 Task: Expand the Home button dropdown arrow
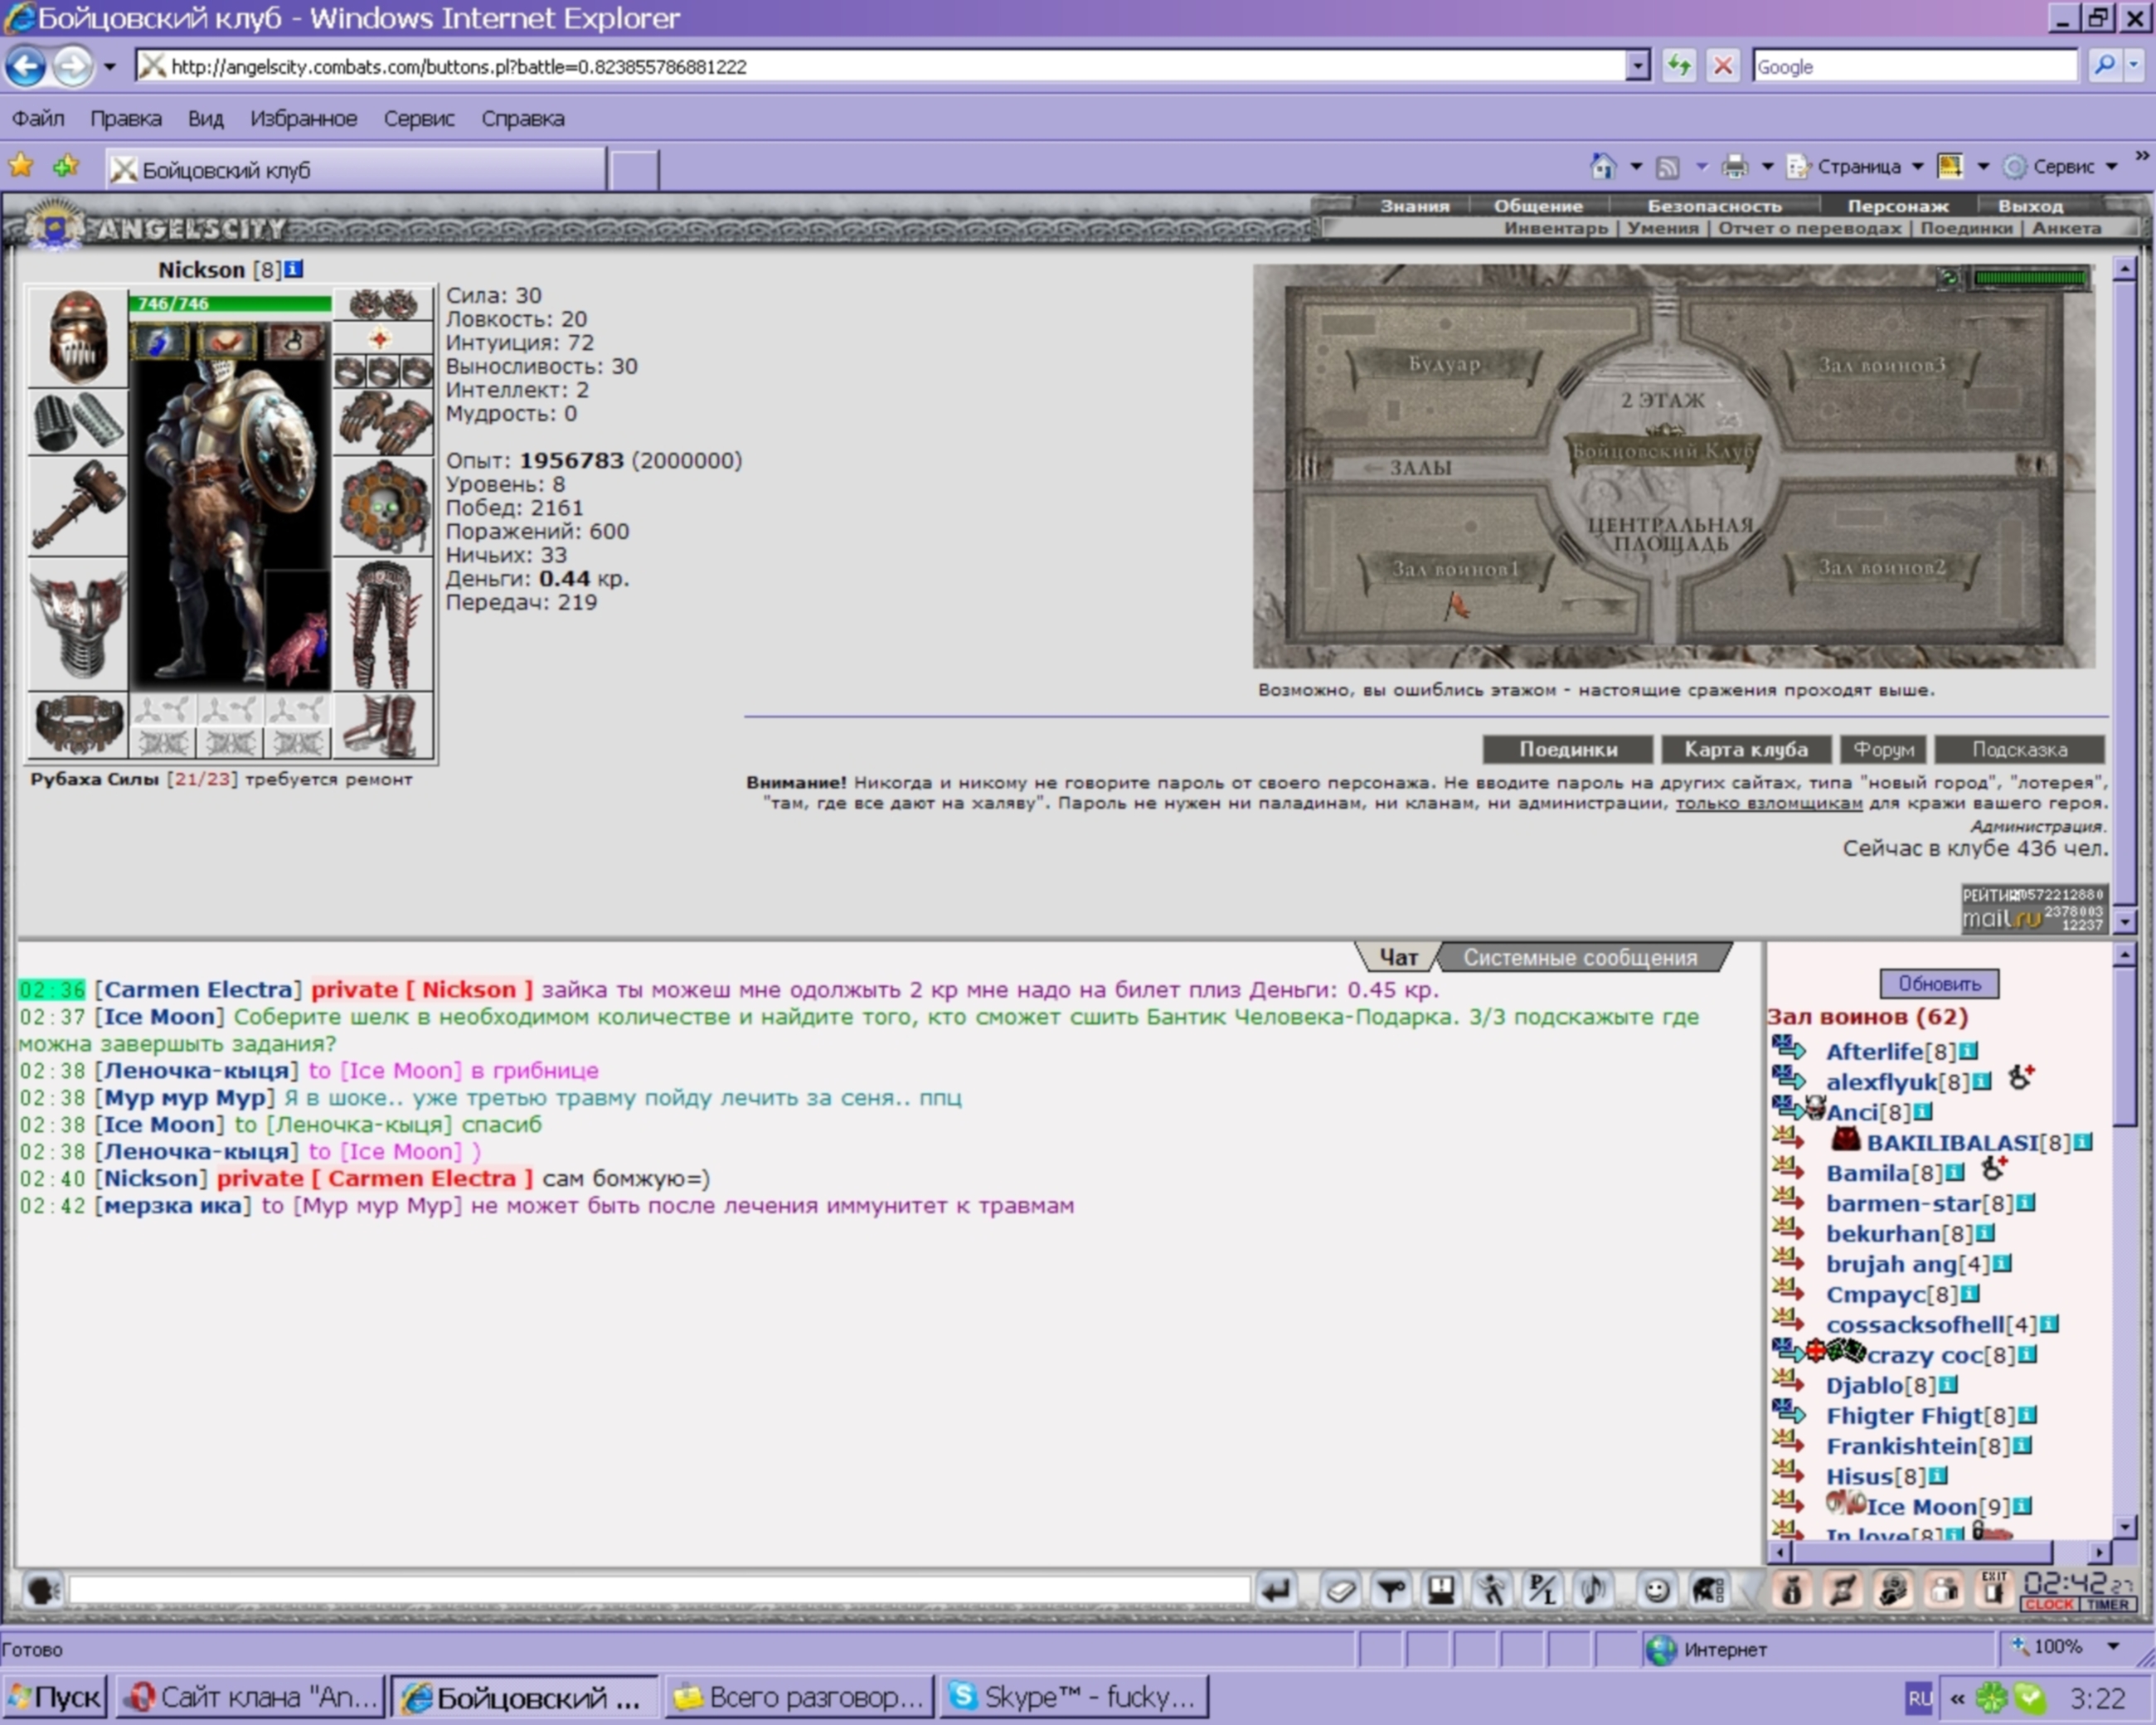click(x=1636, y=166)
